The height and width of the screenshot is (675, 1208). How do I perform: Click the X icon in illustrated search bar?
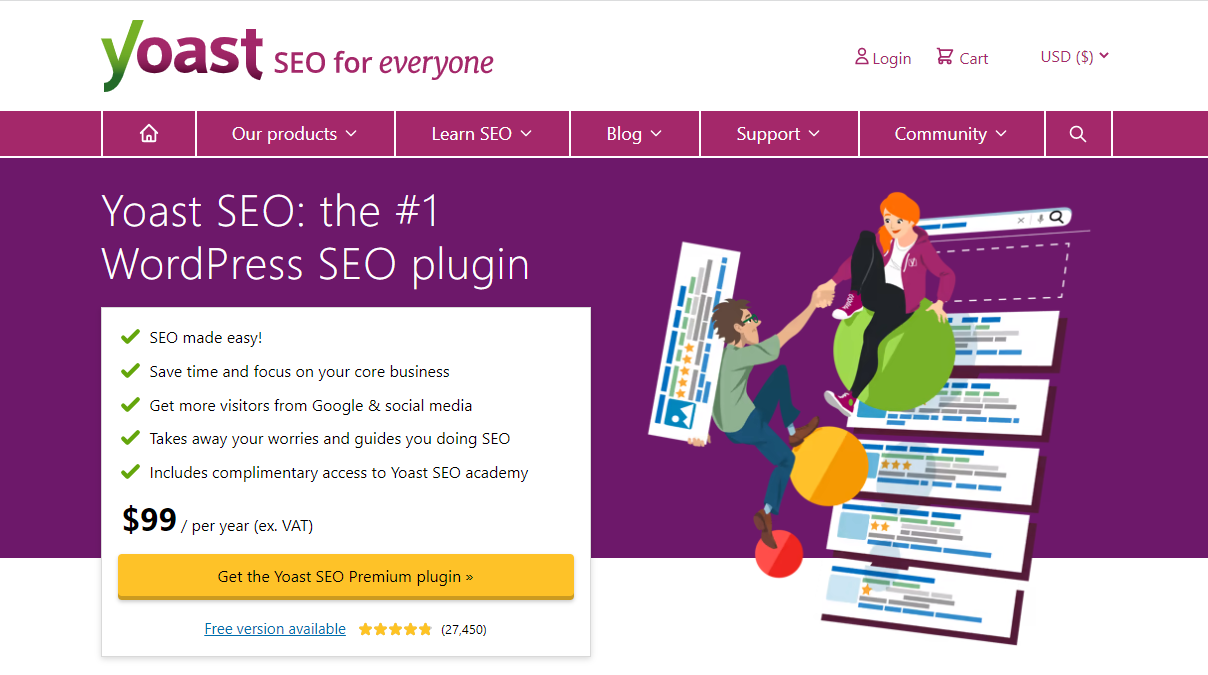(1021, 220)
